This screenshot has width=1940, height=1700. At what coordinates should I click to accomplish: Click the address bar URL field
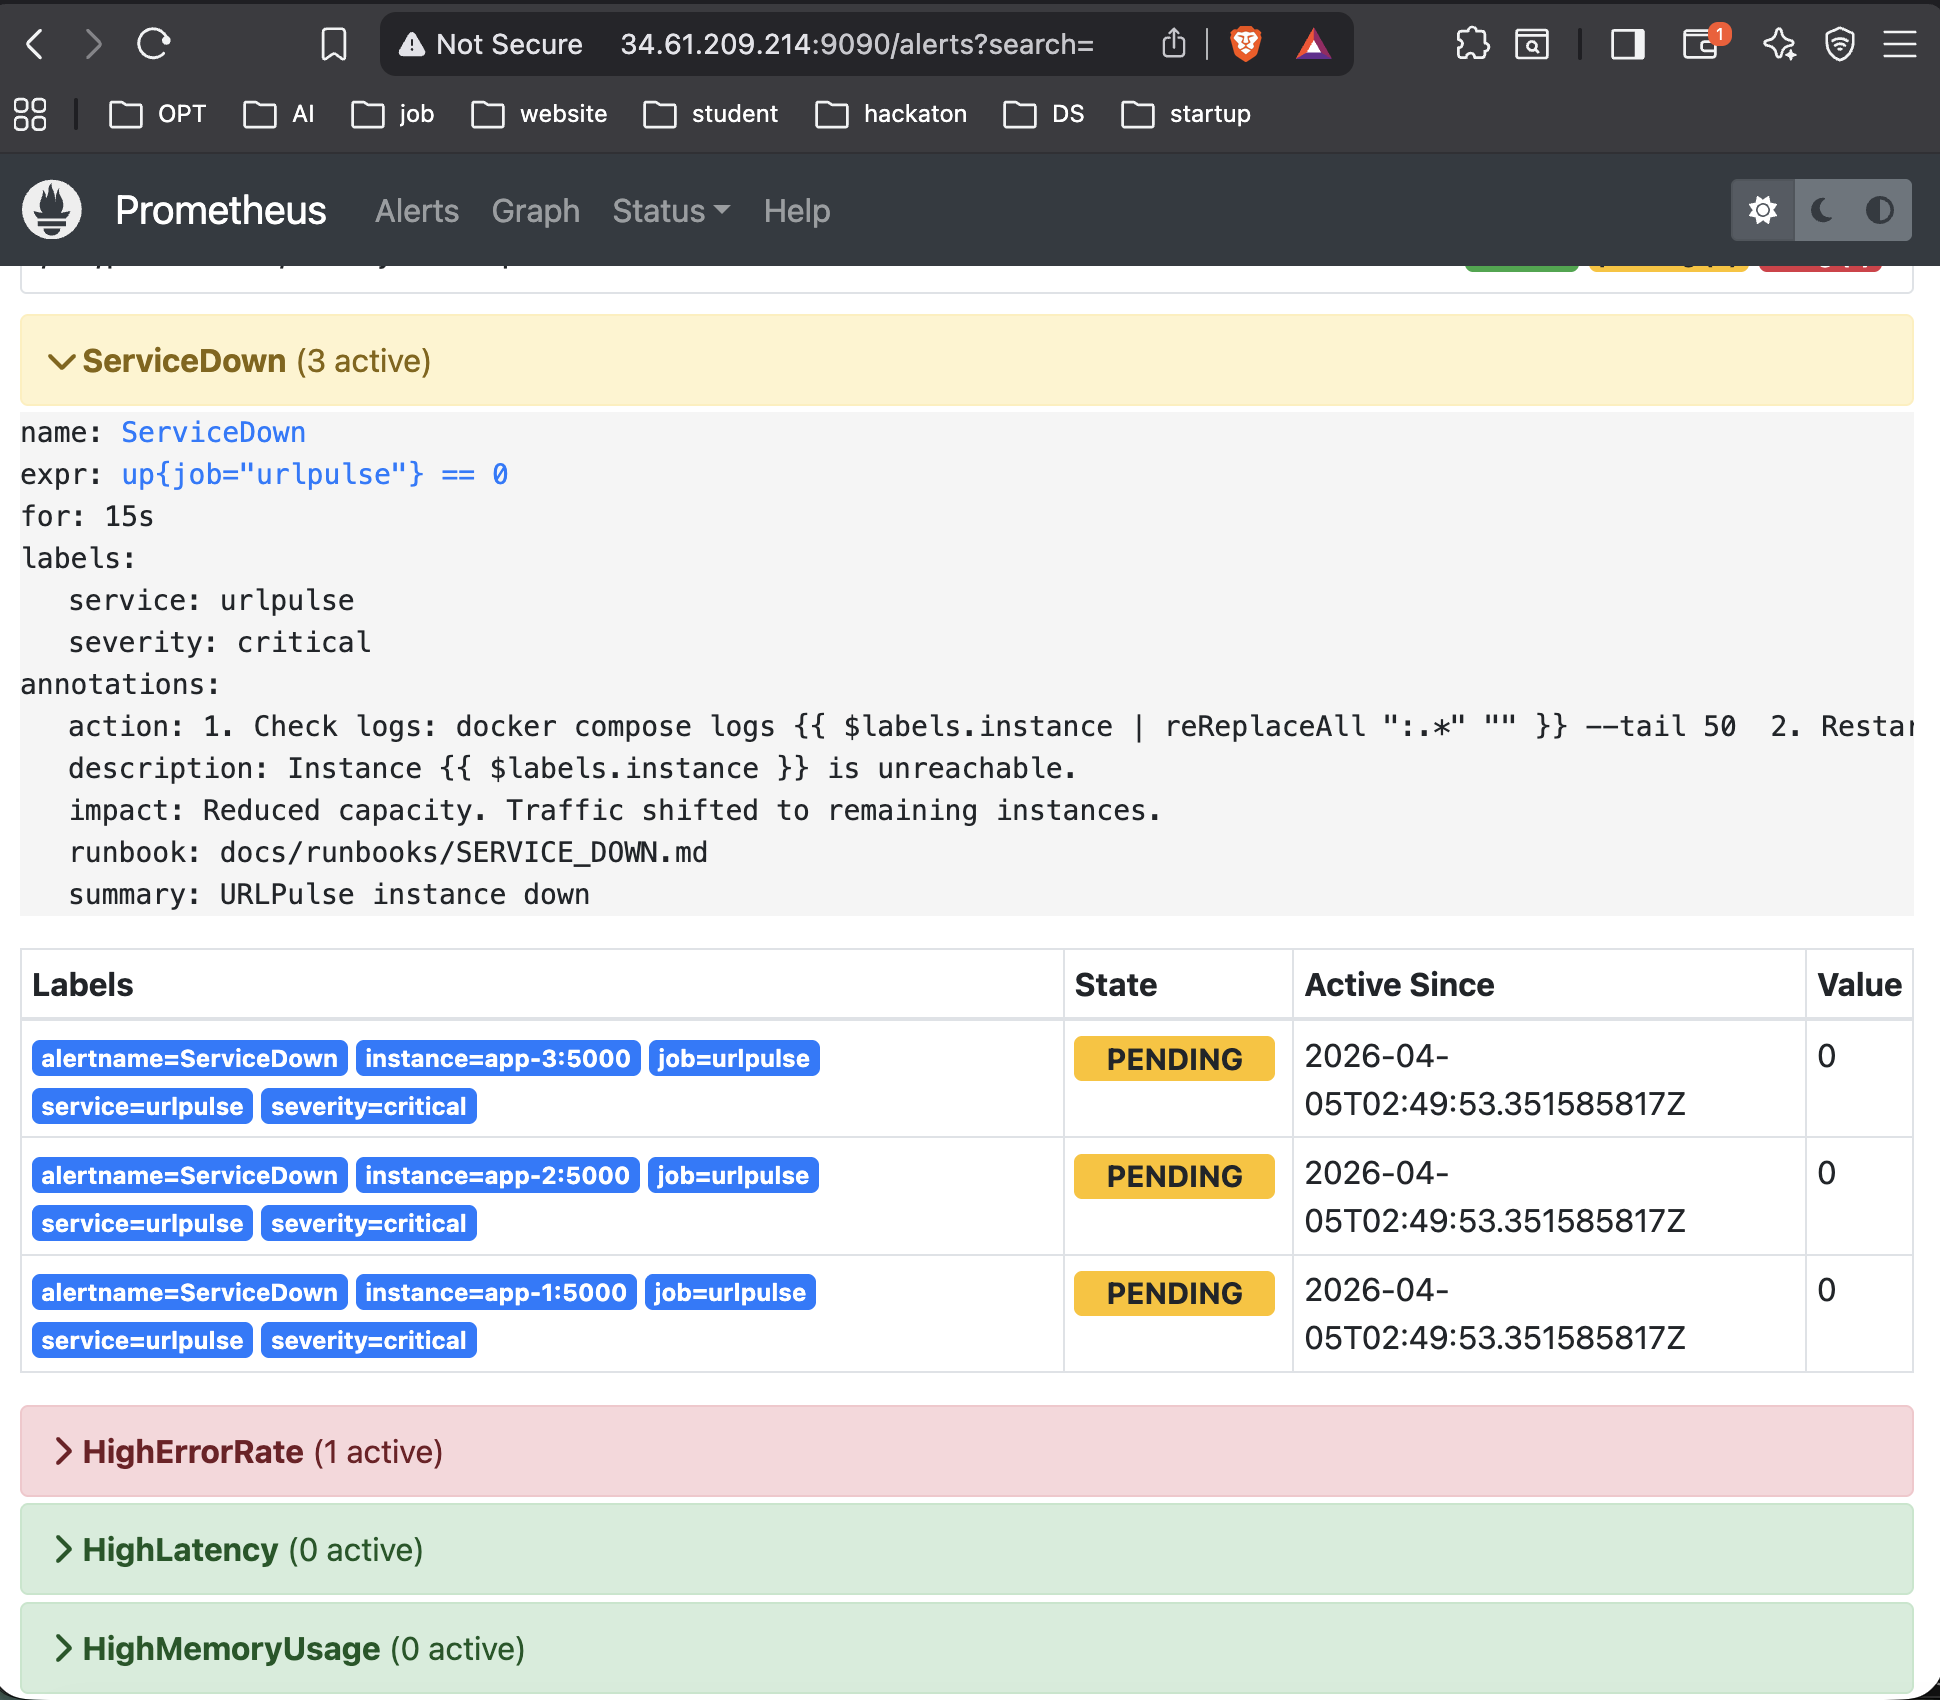click(856, 44)
